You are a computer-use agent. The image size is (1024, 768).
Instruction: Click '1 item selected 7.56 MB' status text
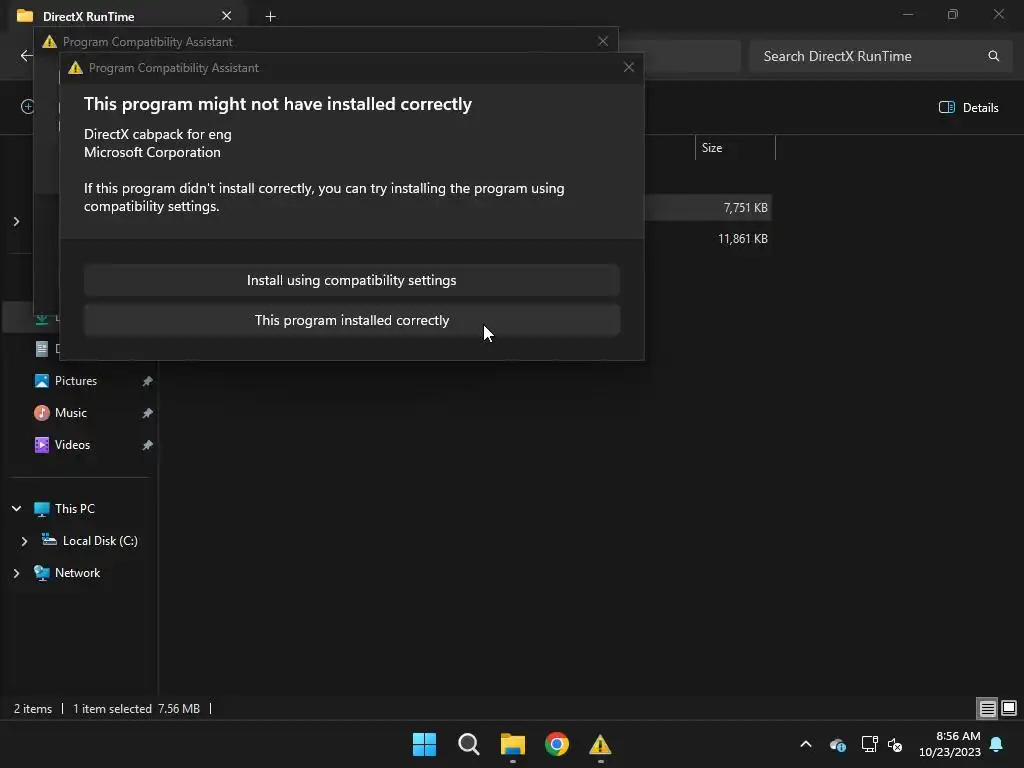point(136,709)
